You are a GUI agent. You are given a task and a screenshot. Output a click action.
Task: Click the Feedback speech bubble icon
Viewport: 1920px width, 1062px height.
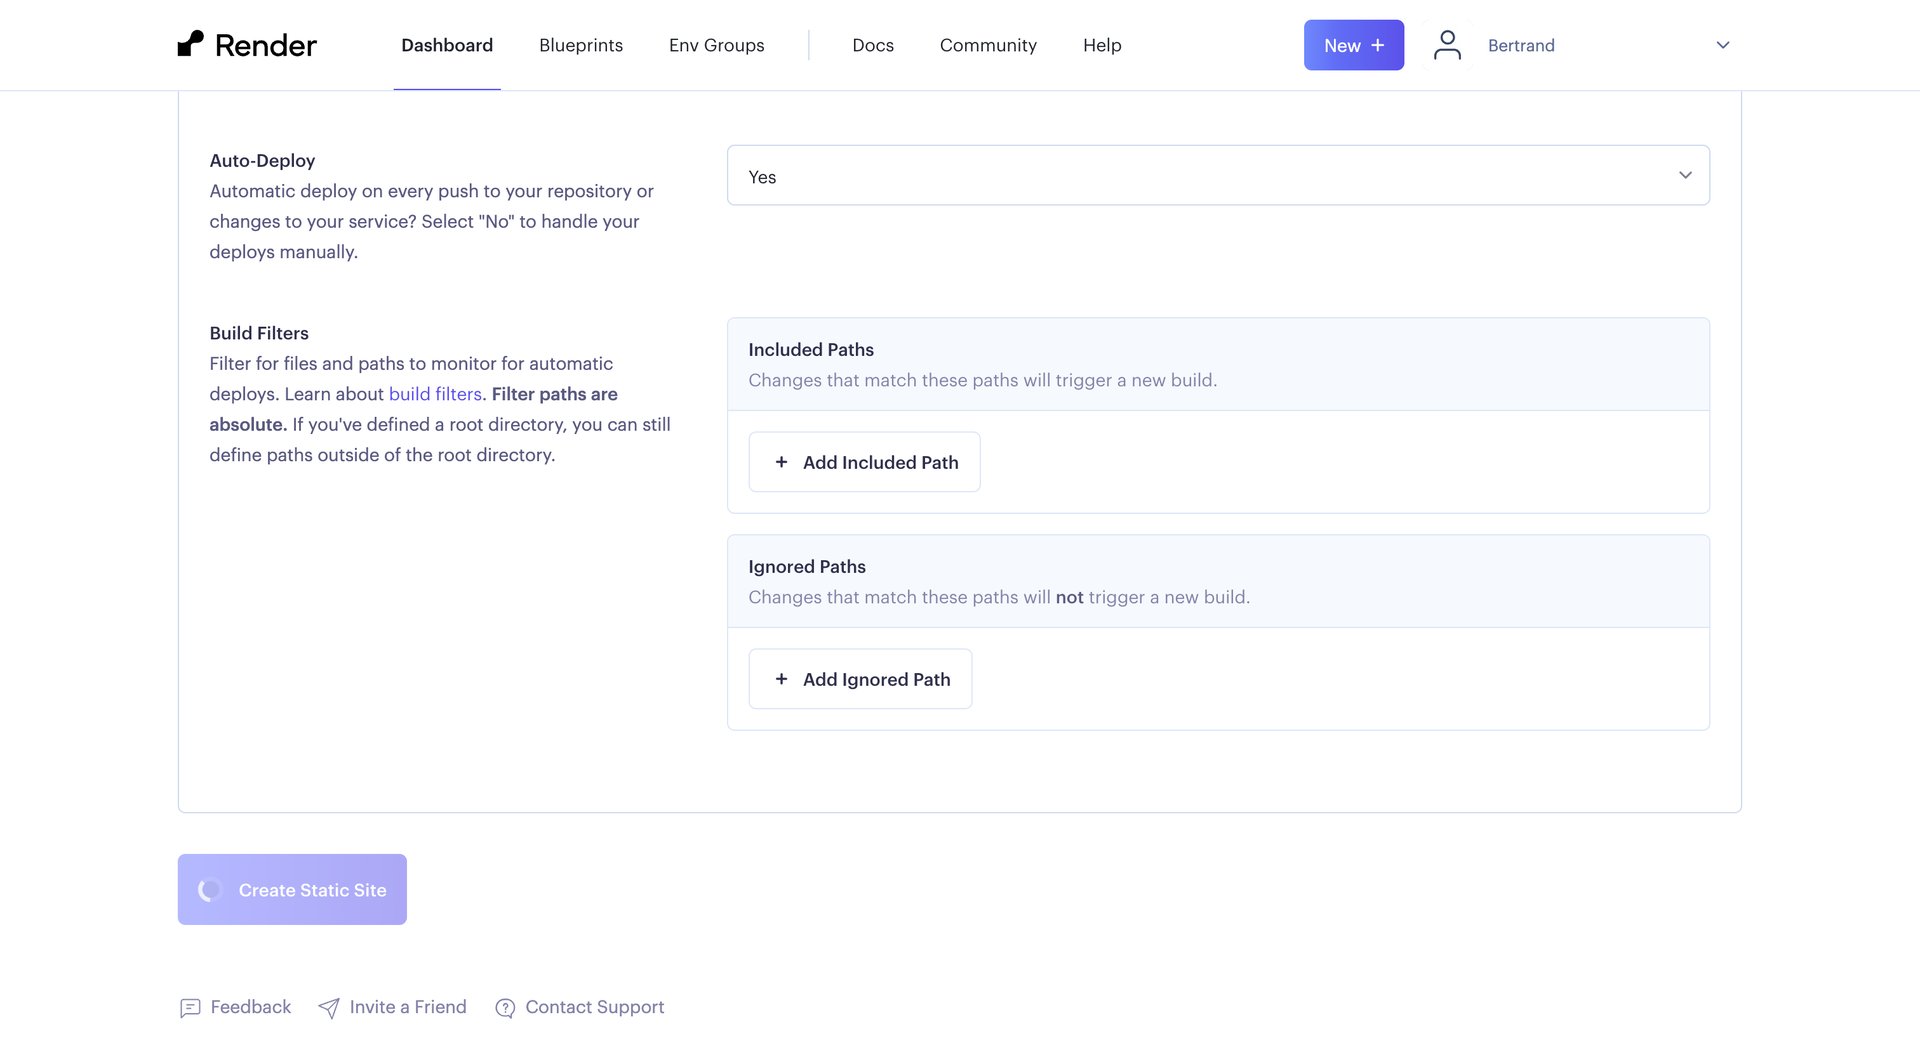pos(190,1008)
